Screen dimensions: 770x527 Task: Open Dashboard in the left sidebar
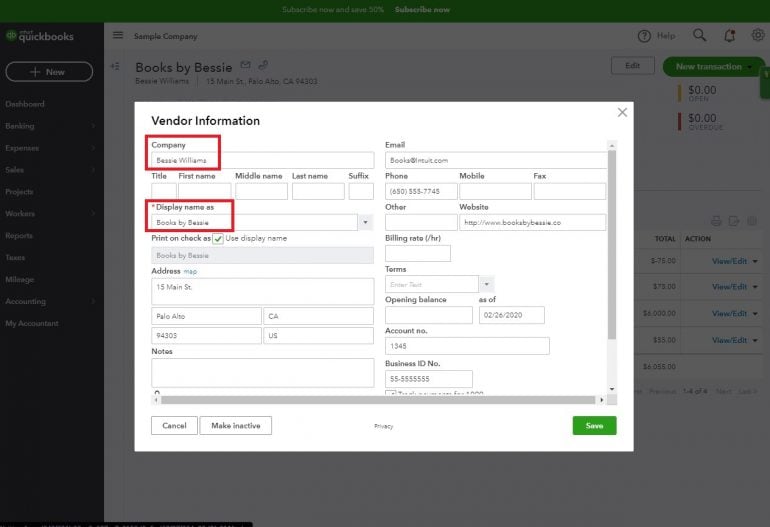click(x=25, y=104)
